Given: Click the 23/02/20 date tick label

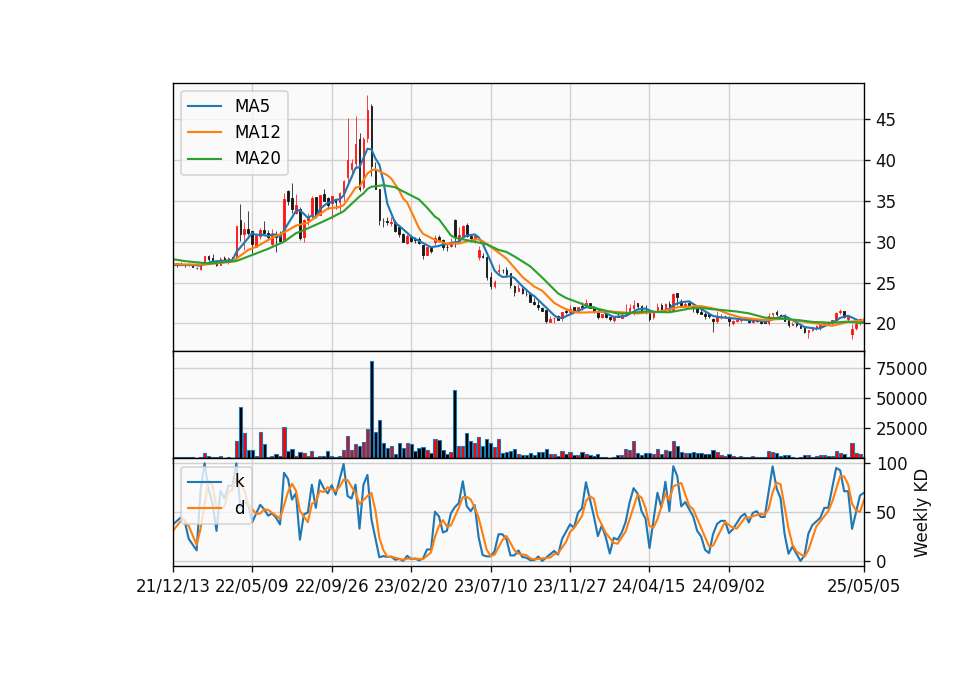Looking at the screenshot, I should [411, 586].
